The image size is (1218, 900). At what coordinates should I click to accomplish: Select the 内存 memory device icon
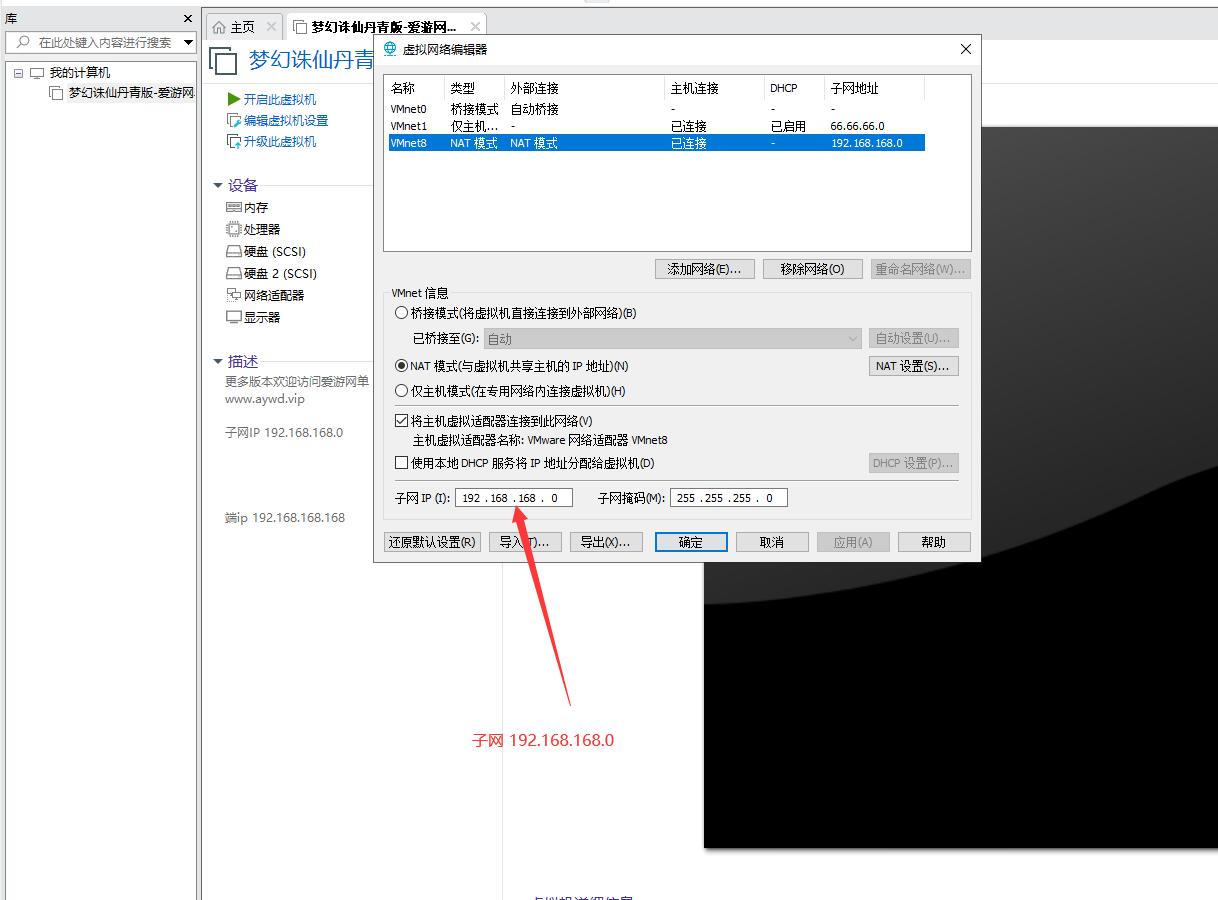[234, 207]
